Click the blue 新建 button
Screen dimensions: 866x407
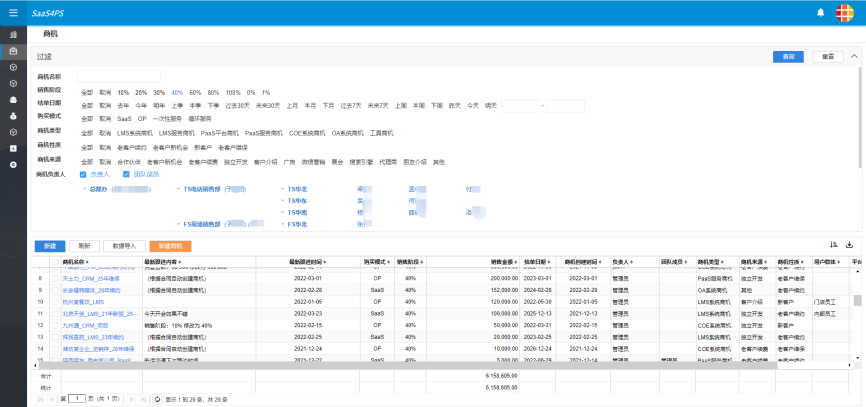50,246
